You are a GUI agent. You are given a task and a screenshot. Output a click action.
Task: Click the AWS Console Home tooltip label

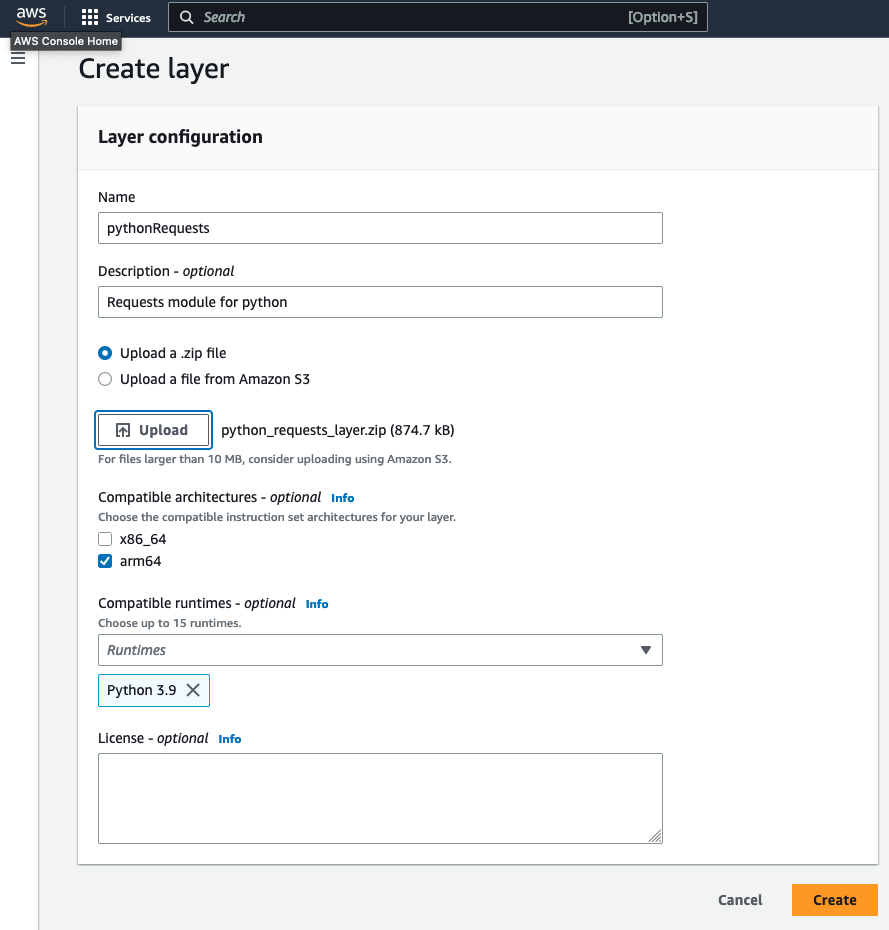click(x=65, y=41)
